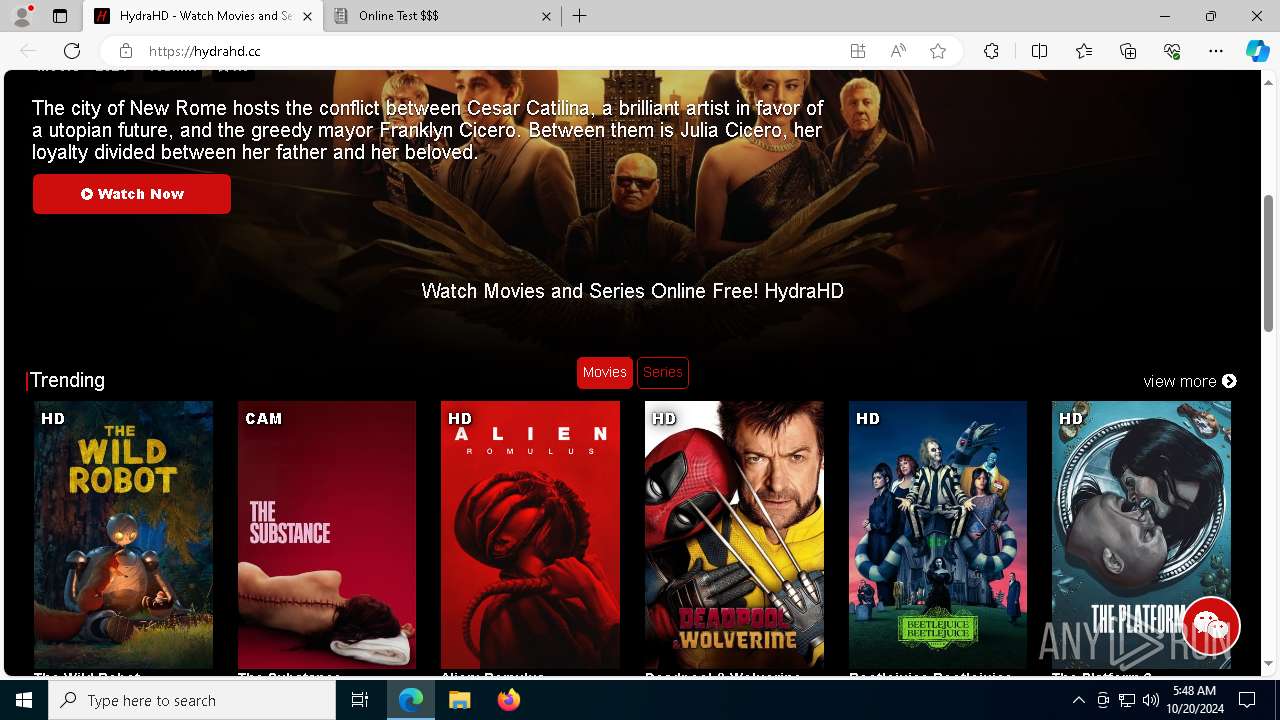Click the back navigation arrow
This screenshot has height=720, width=1280.
28,51
